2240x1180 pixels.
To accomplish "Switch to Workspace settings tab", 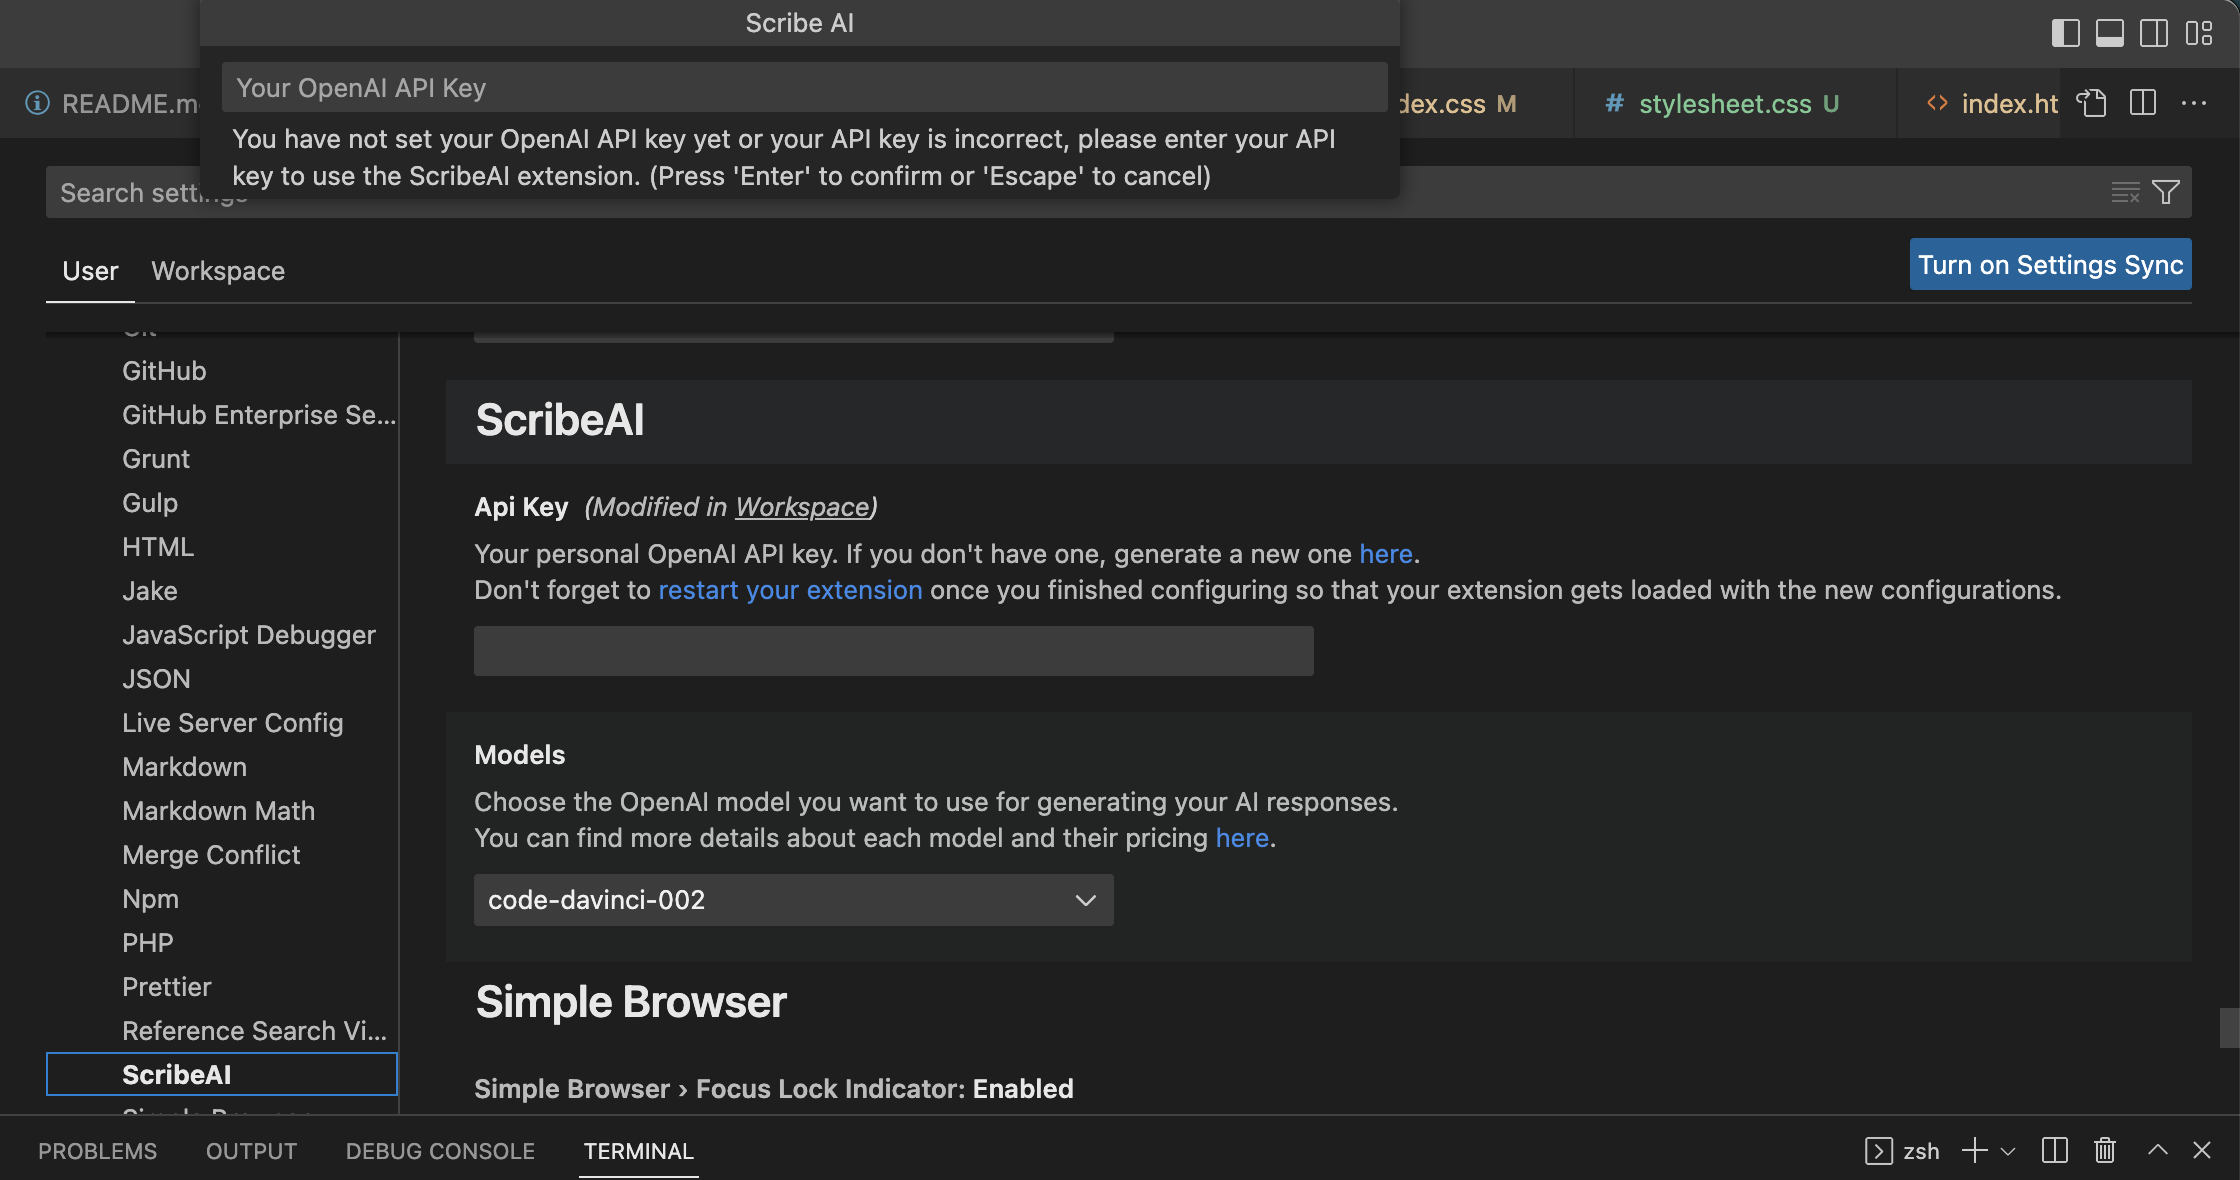I will [x=218, y=271].
